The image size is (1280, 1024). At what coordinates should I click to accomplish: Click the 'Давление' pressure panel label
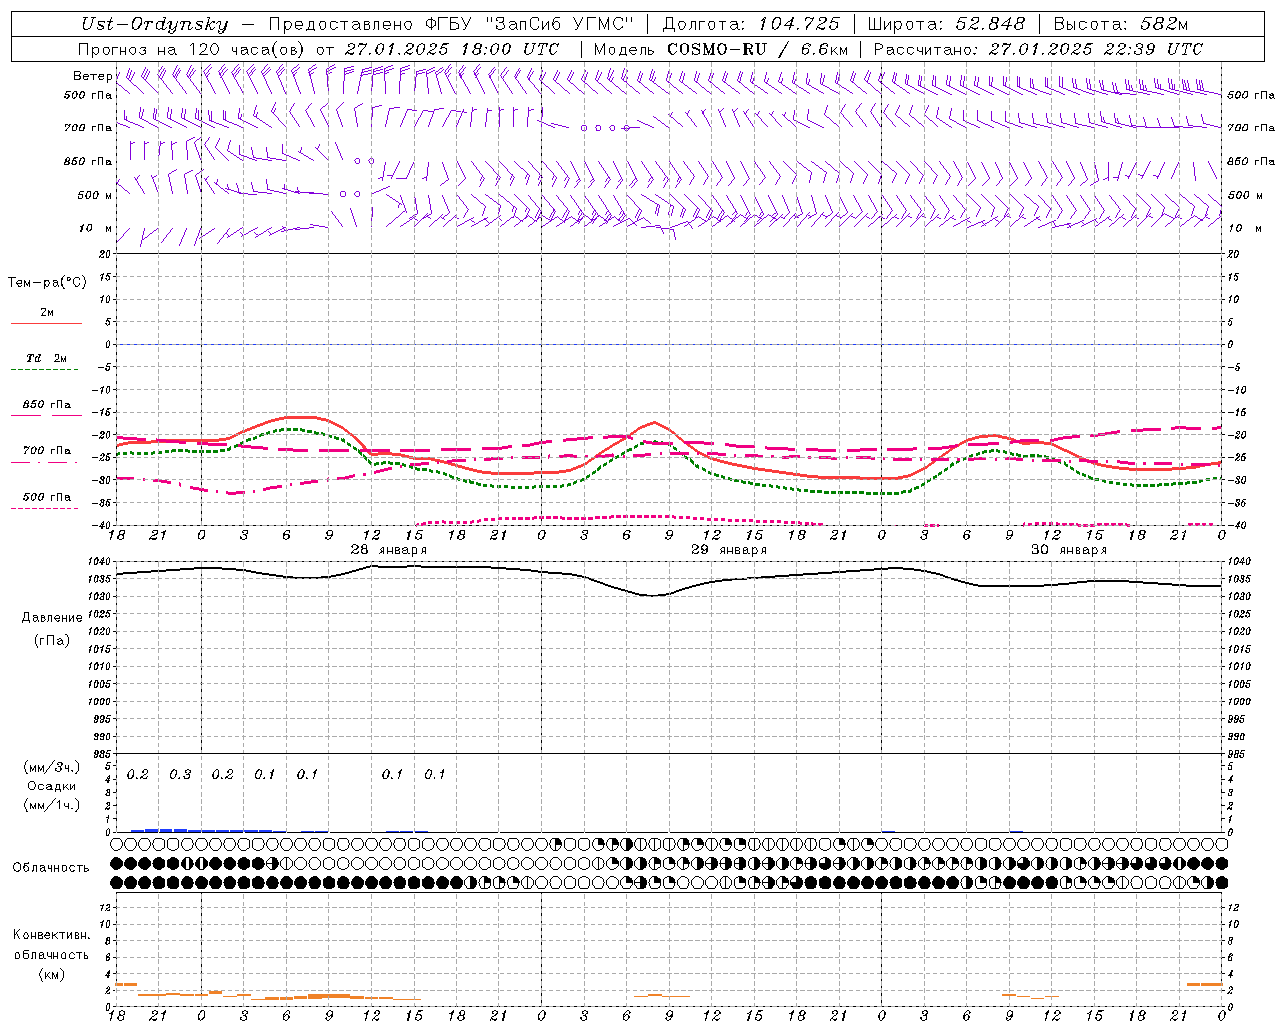pos(52,618)
